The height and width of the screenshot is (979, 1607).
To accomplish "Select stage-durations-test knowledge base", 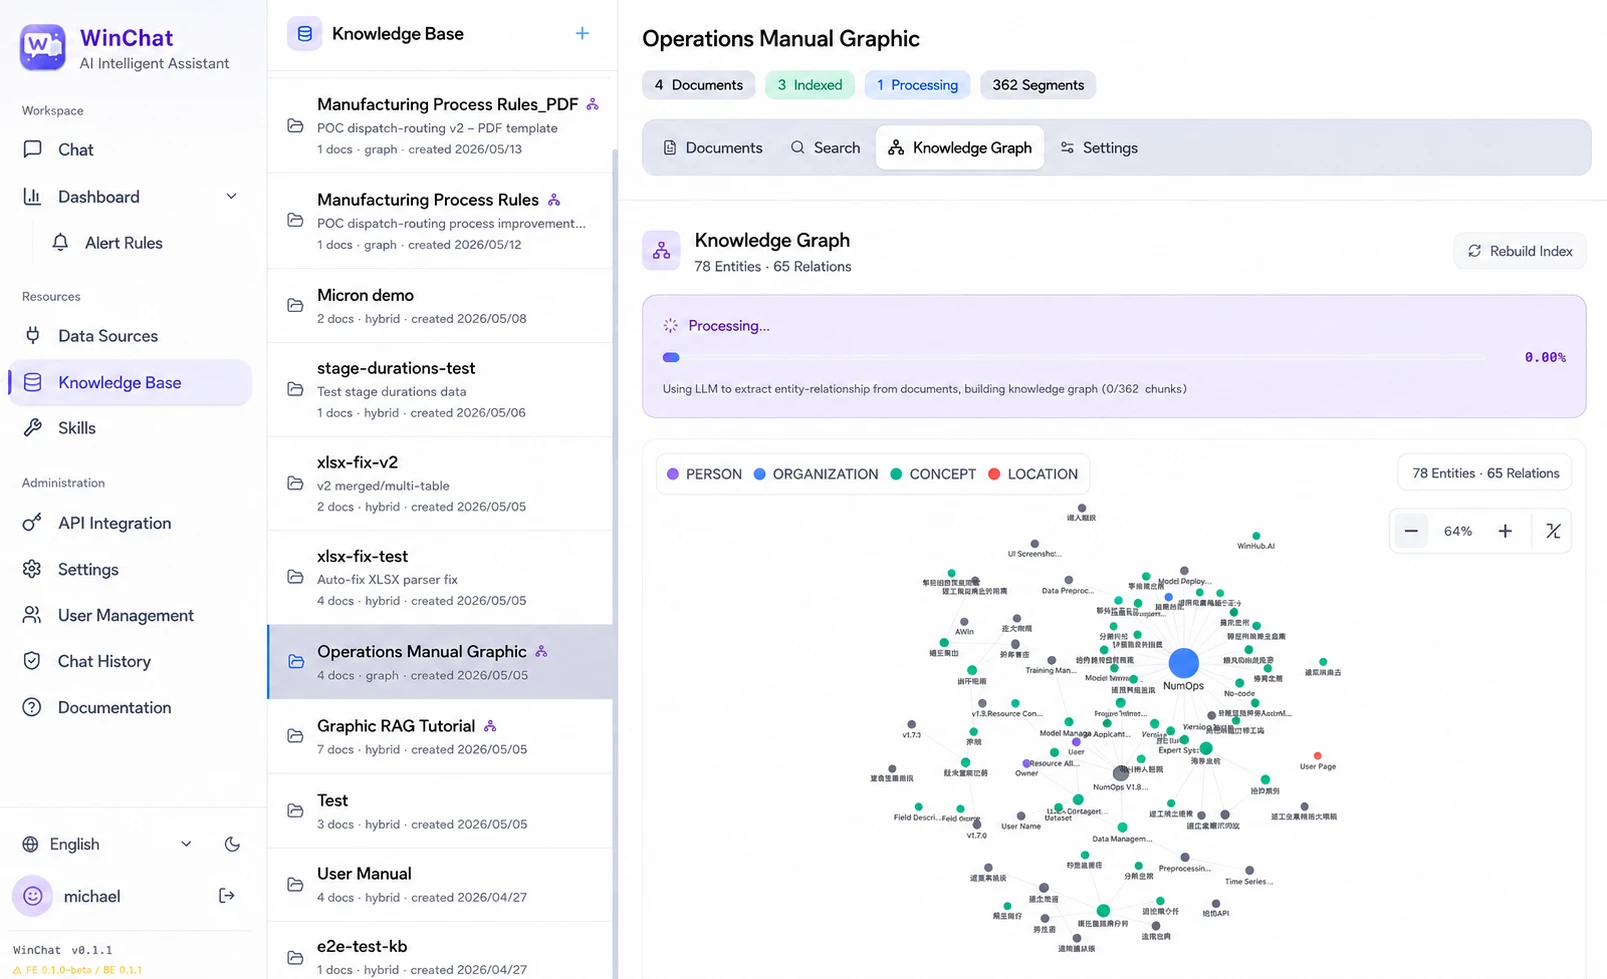I will (x=441, y=390).
